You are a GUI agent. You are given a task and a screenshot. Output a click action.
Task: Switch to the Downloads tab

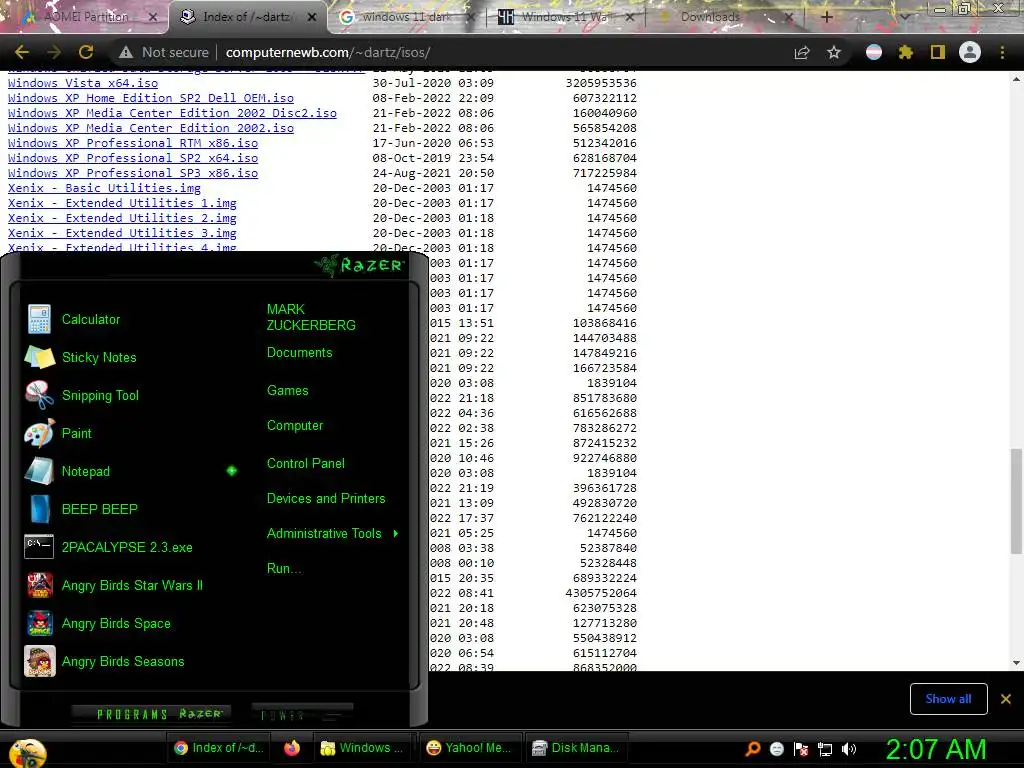pos(711,17)
